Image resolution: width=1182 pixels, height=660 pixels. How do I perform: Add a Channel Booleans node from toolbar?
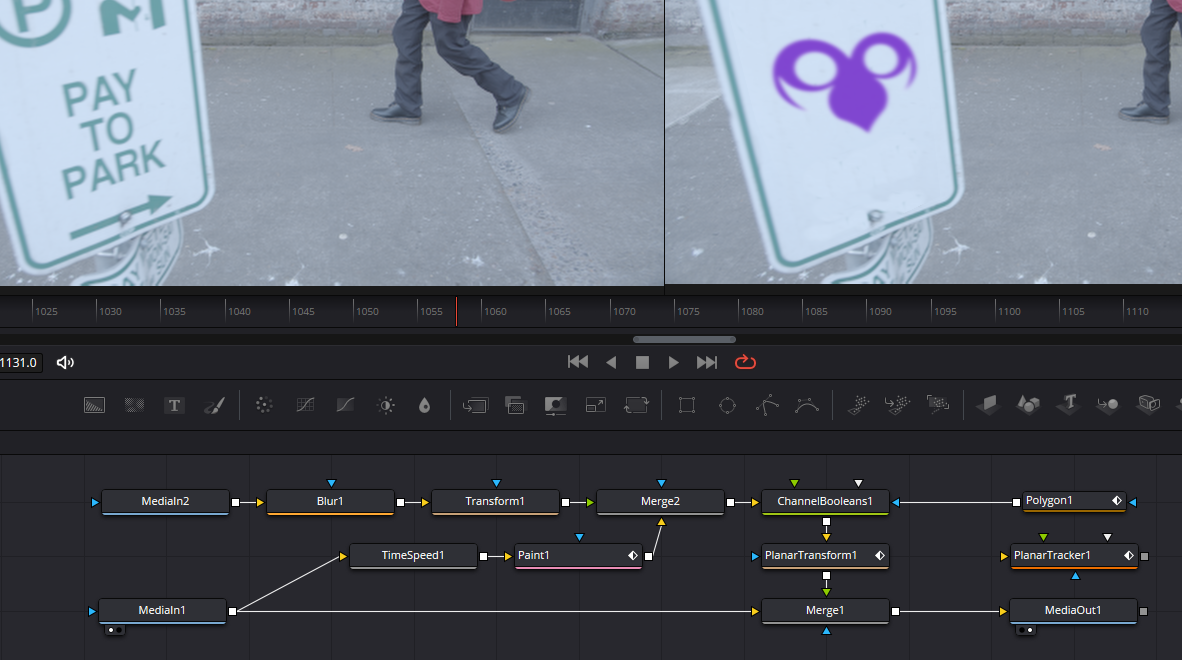tap(515, 405)
